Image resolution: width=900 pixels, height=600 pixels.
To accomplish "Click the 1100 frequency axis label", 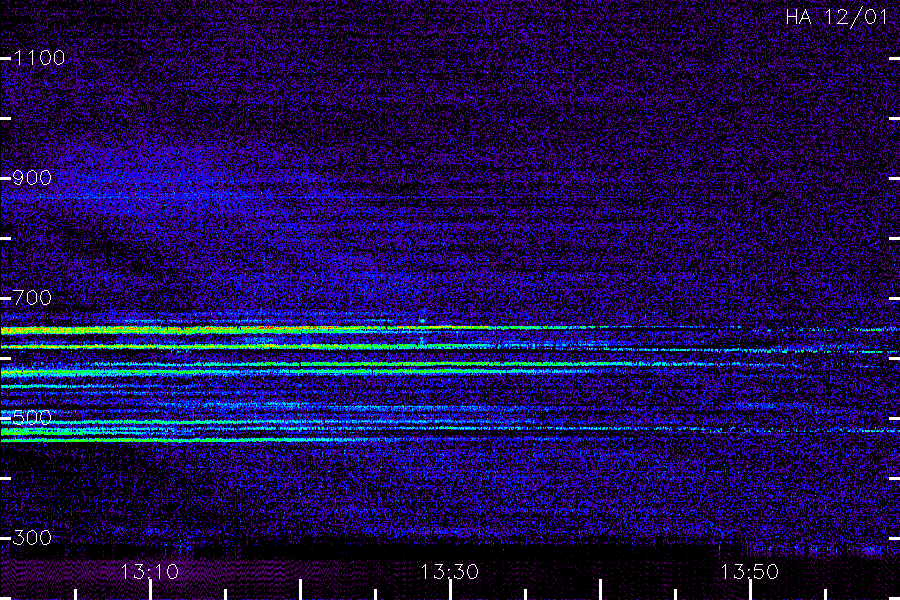I will click(x=40, y=58).
